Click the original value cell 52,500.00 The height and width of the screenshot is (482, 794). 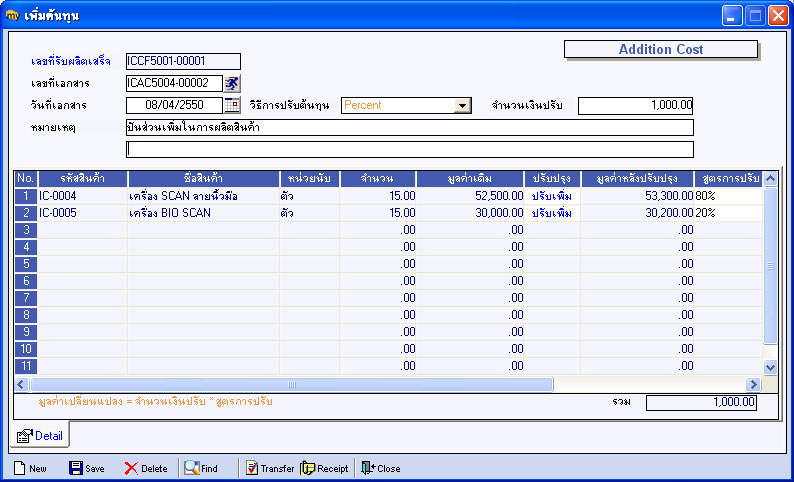click(470, 196)
